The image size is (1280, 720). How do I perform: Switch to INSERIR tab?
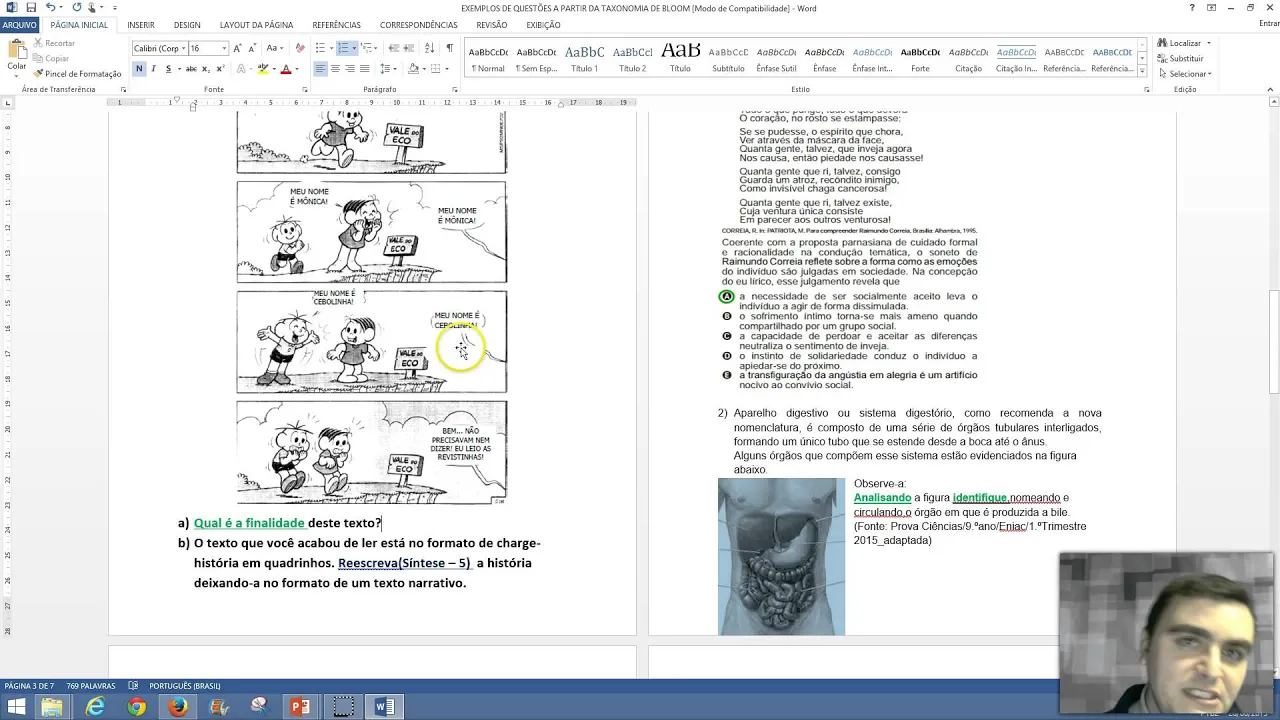pos(141,25)
